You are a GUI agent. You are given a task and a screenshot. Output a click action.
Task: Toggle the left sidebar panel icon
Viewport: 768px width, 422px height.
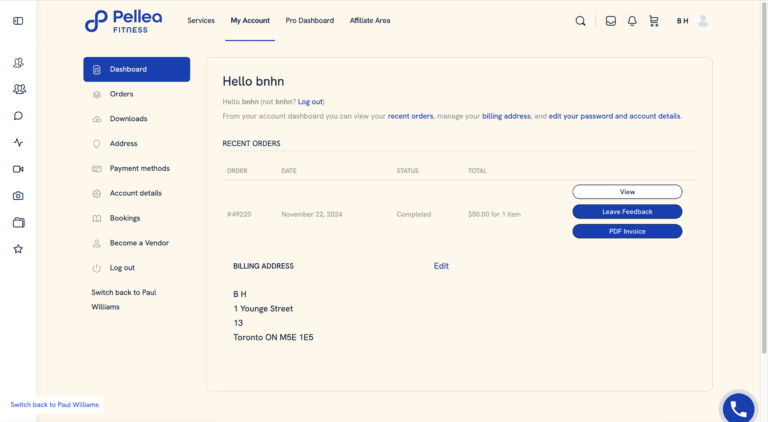pyautogui.click(x=18, y=21)
